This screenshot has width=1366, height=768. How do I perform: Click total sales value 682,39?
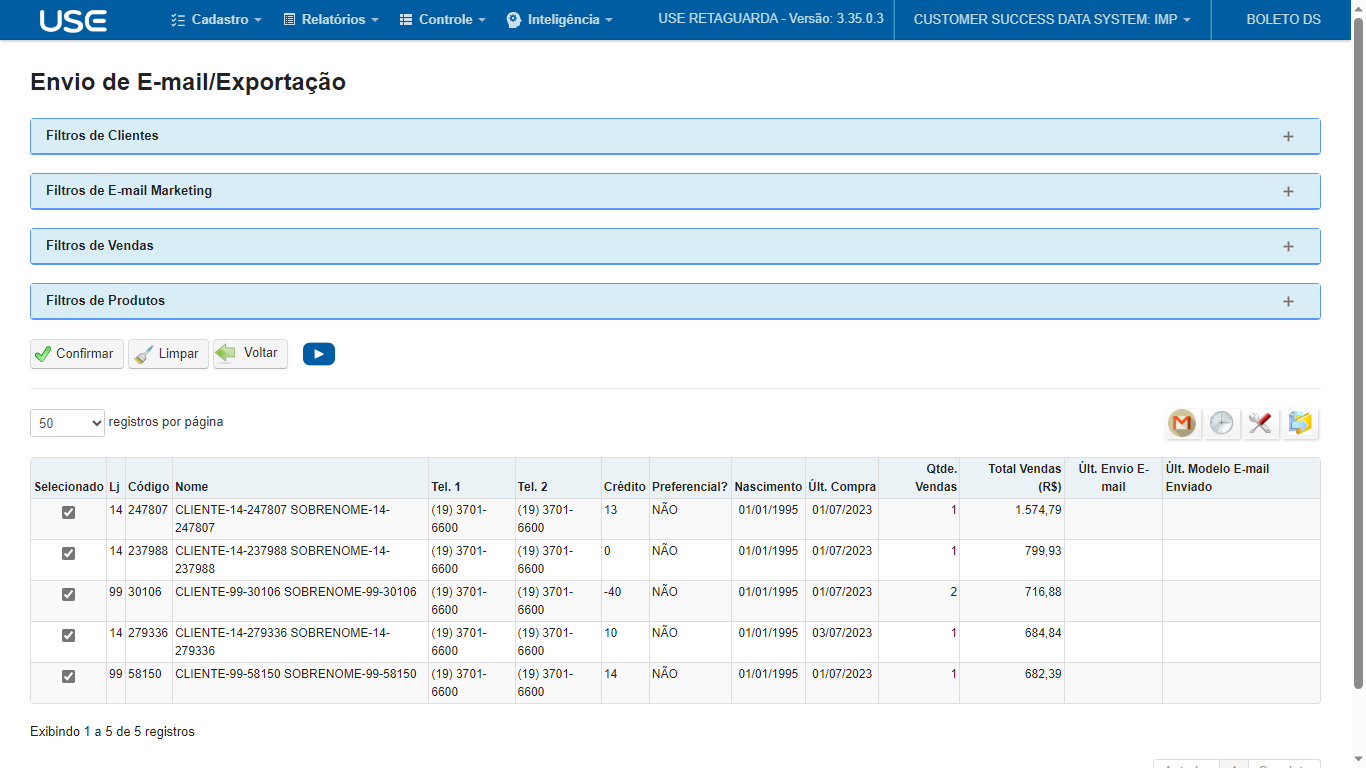tap(1043, 674)
